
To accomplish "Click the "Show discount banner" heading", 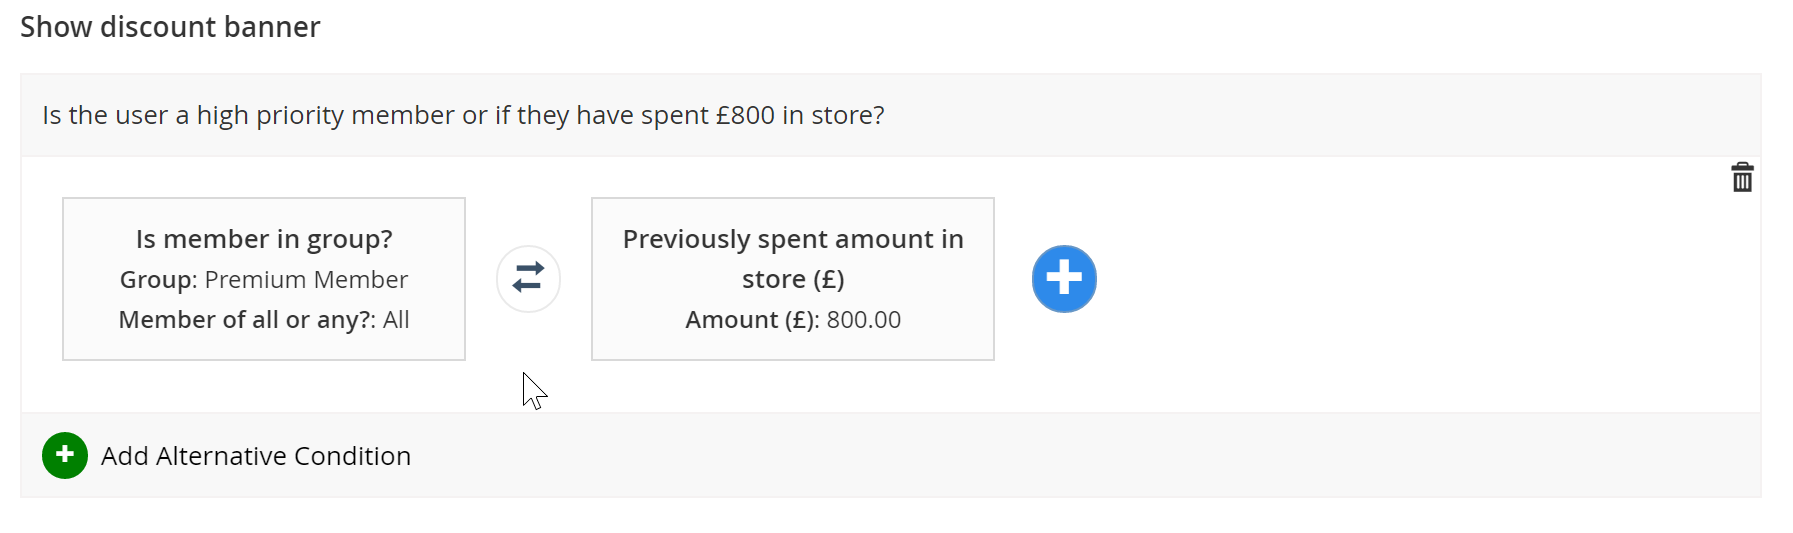I will coord(170,27).
